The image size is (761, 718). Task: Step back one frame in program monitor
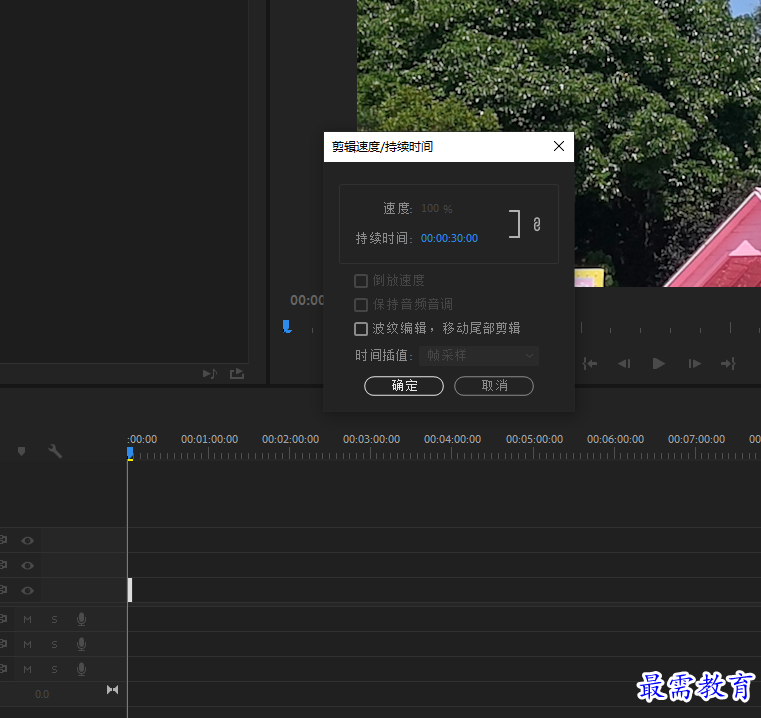[624, 363]
